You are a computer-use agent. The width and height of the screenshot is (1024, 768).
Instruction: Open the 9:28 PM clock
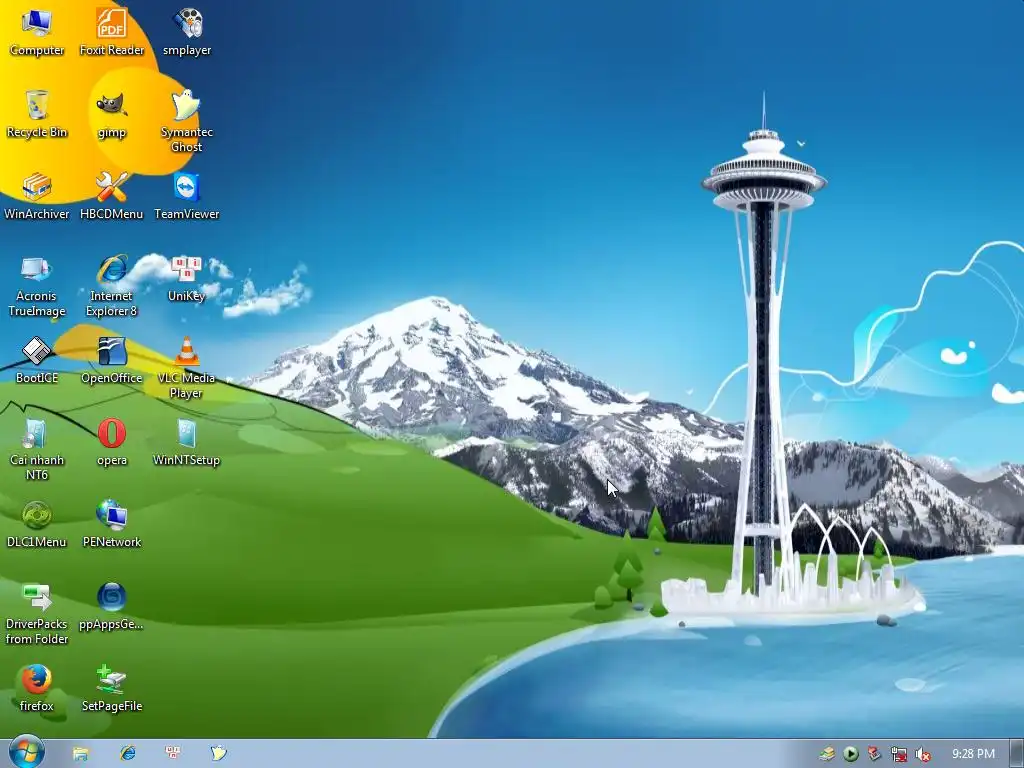[x=973, y=754]
